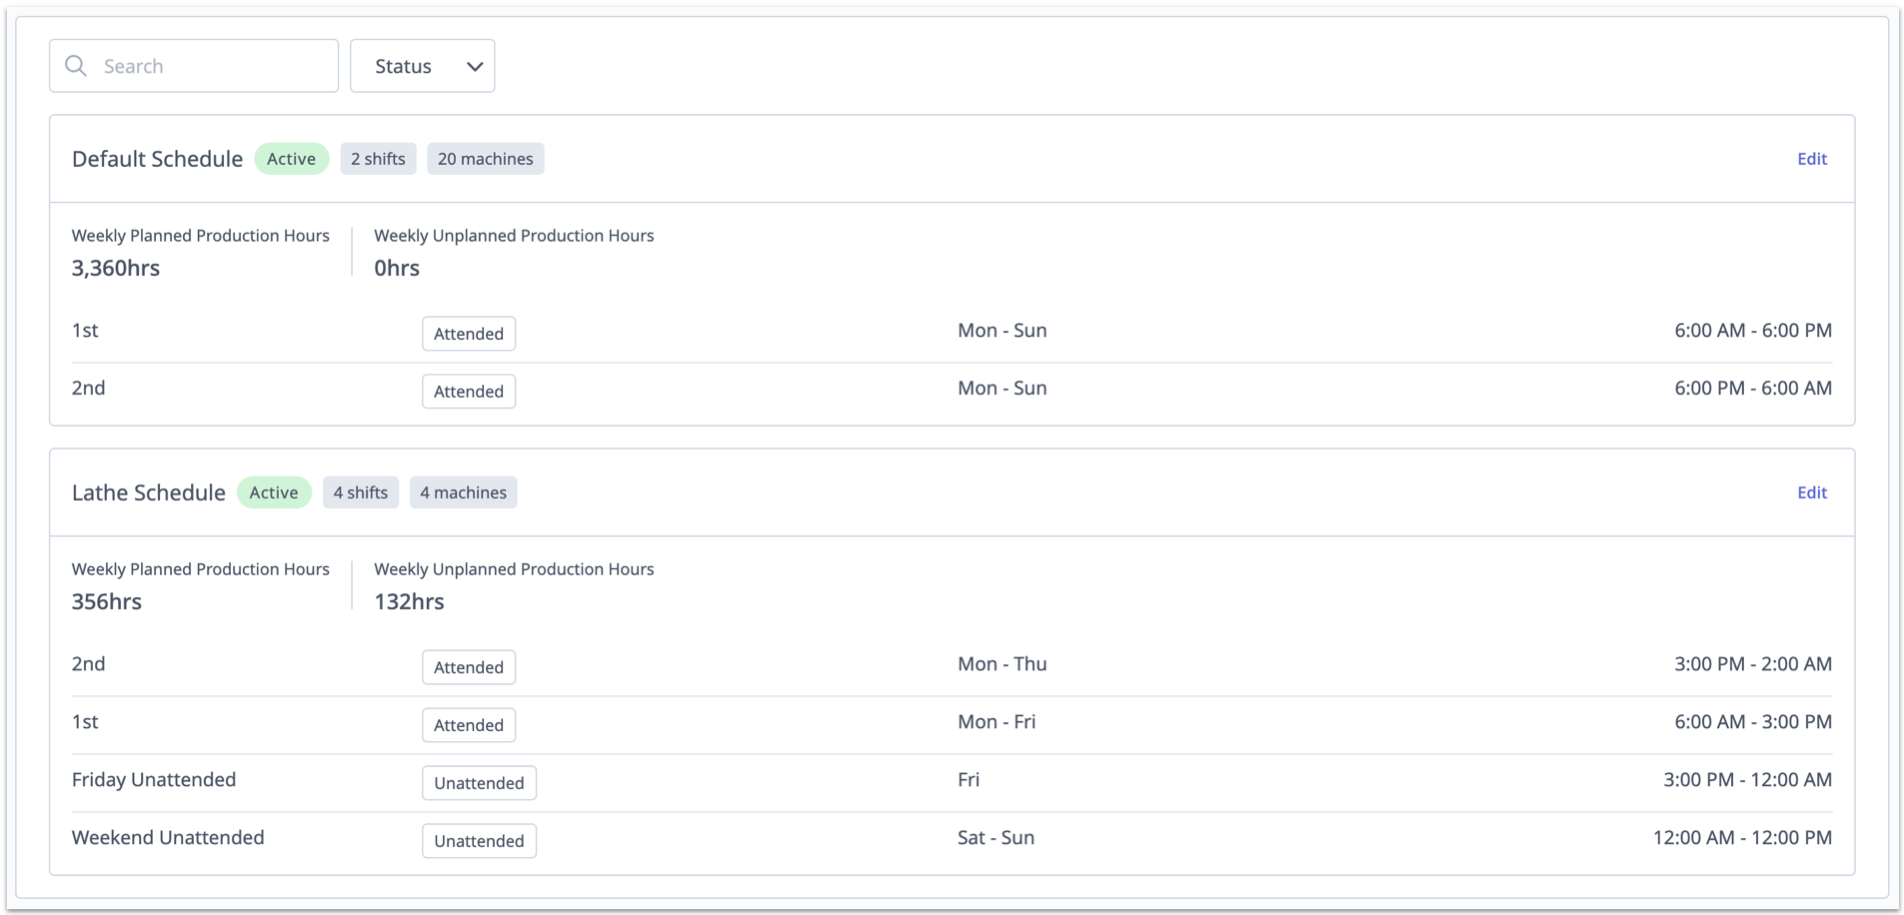The height and width of the screenshot is (915, 1904).
Task: Click the 12:00 AM - 12:00 PM time
Action: click(1742, 838)
